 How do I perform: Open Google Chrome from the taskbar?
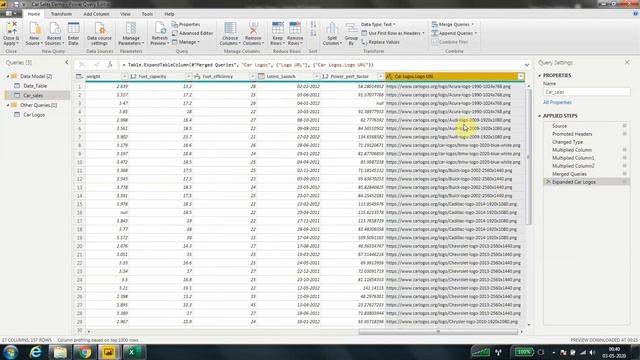[85, 352]
